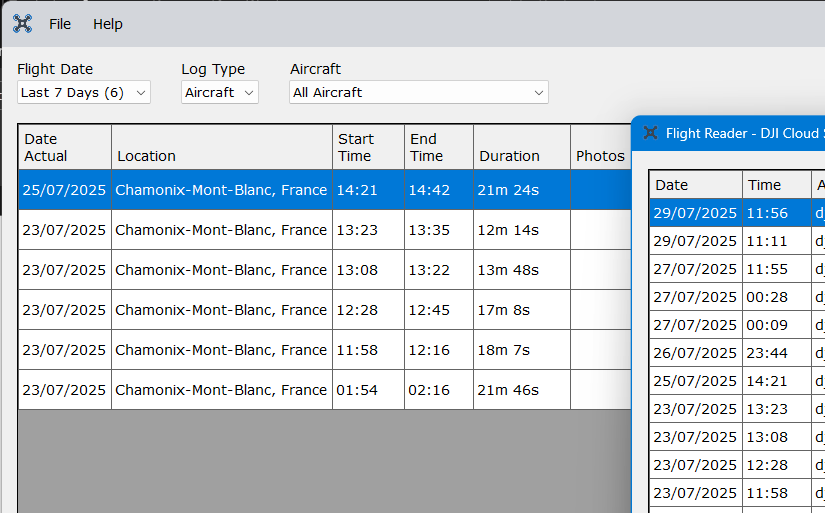Expand the All Aircraft dropdown
Image resolution: width=825 pixels, height=513 pixels.
[418, 92]
